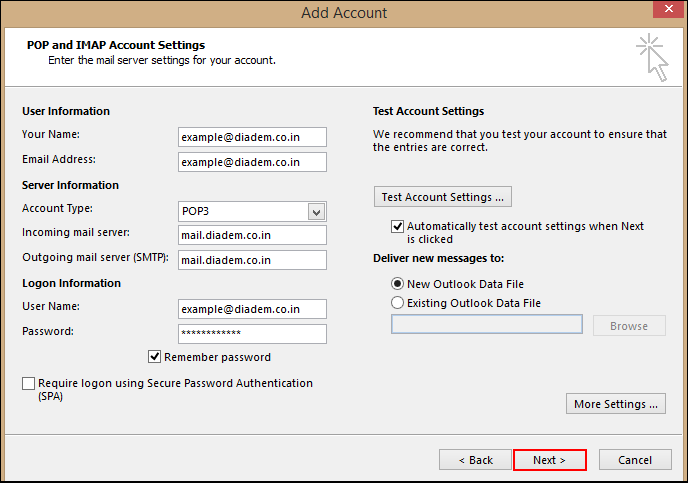Click the POP3 account type combo box
This screenshot has height=483, width=688.
tap(242, 211)
